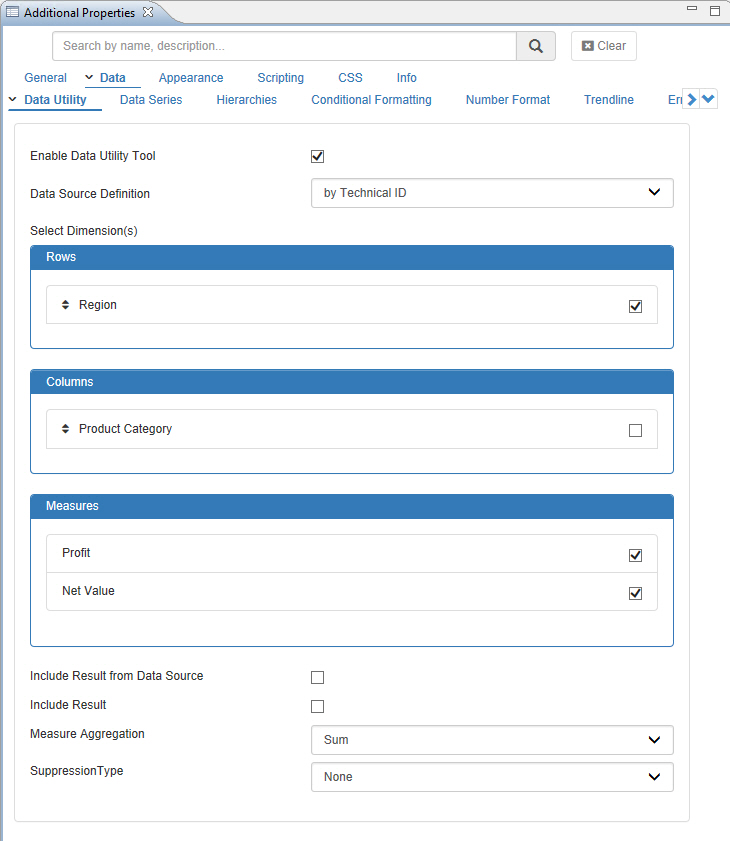The image size is (730, 841).
Task: Click the Additional Properties panel icon
Action: tap(13, 12)
